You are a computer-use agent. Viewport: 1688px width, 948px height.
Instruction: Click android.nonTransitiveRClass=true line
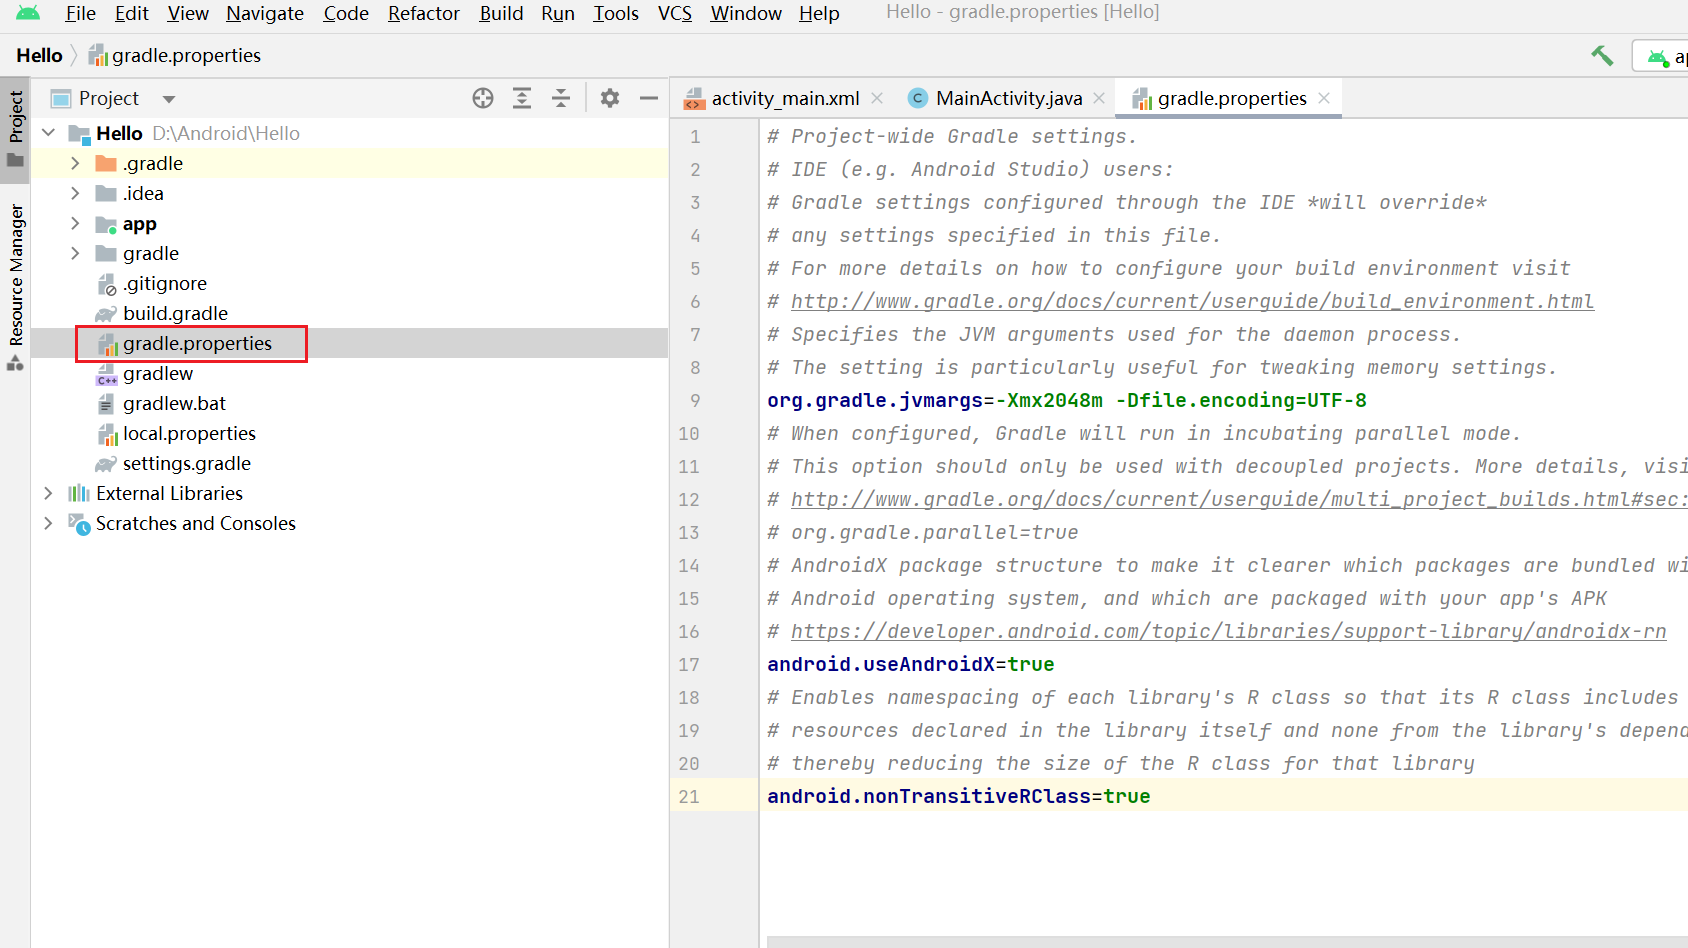958,796
